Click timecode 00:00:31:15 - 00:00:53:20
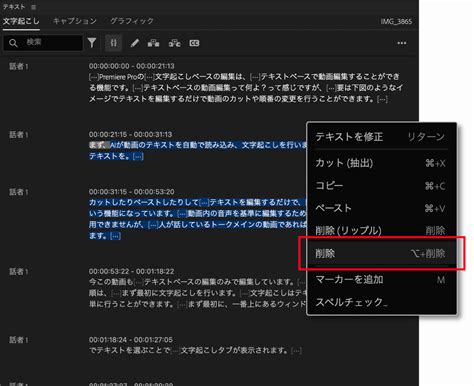 tap(131, 192)
